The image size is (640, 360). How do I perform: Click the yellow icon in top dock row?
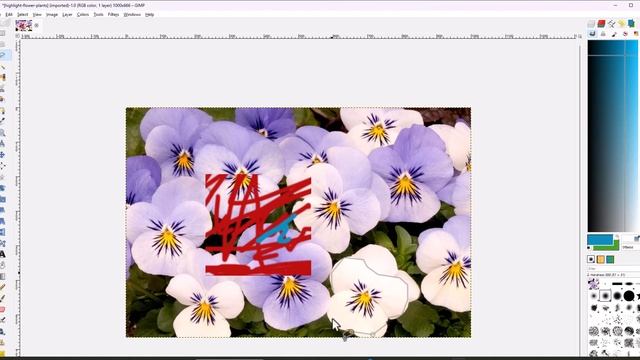[x=621, y=24]
